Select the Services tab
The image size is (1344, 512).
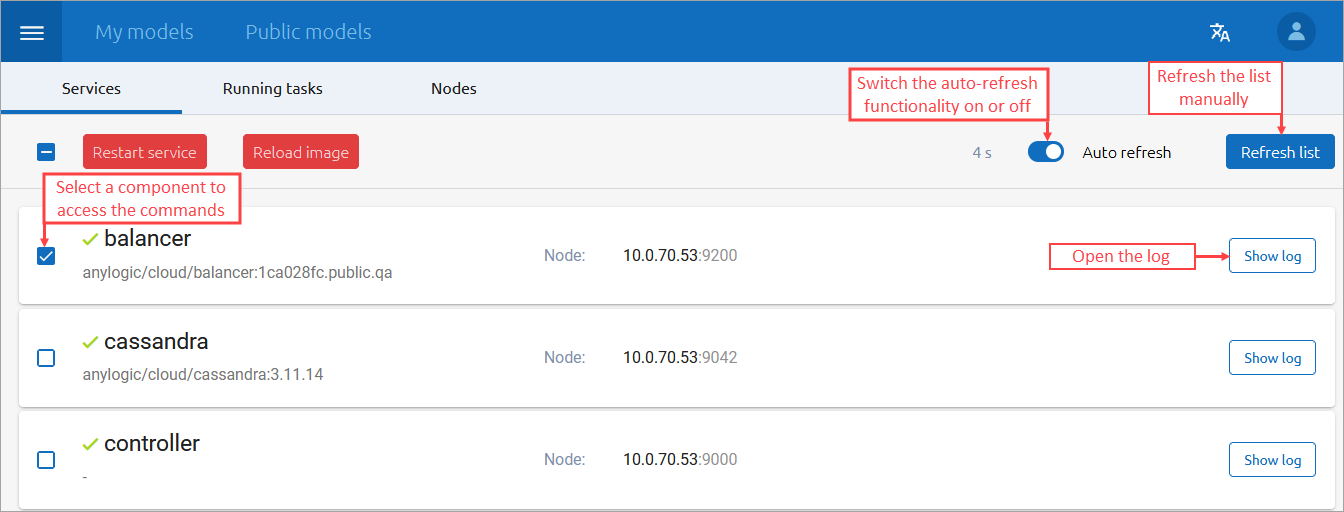pos(91,88)
